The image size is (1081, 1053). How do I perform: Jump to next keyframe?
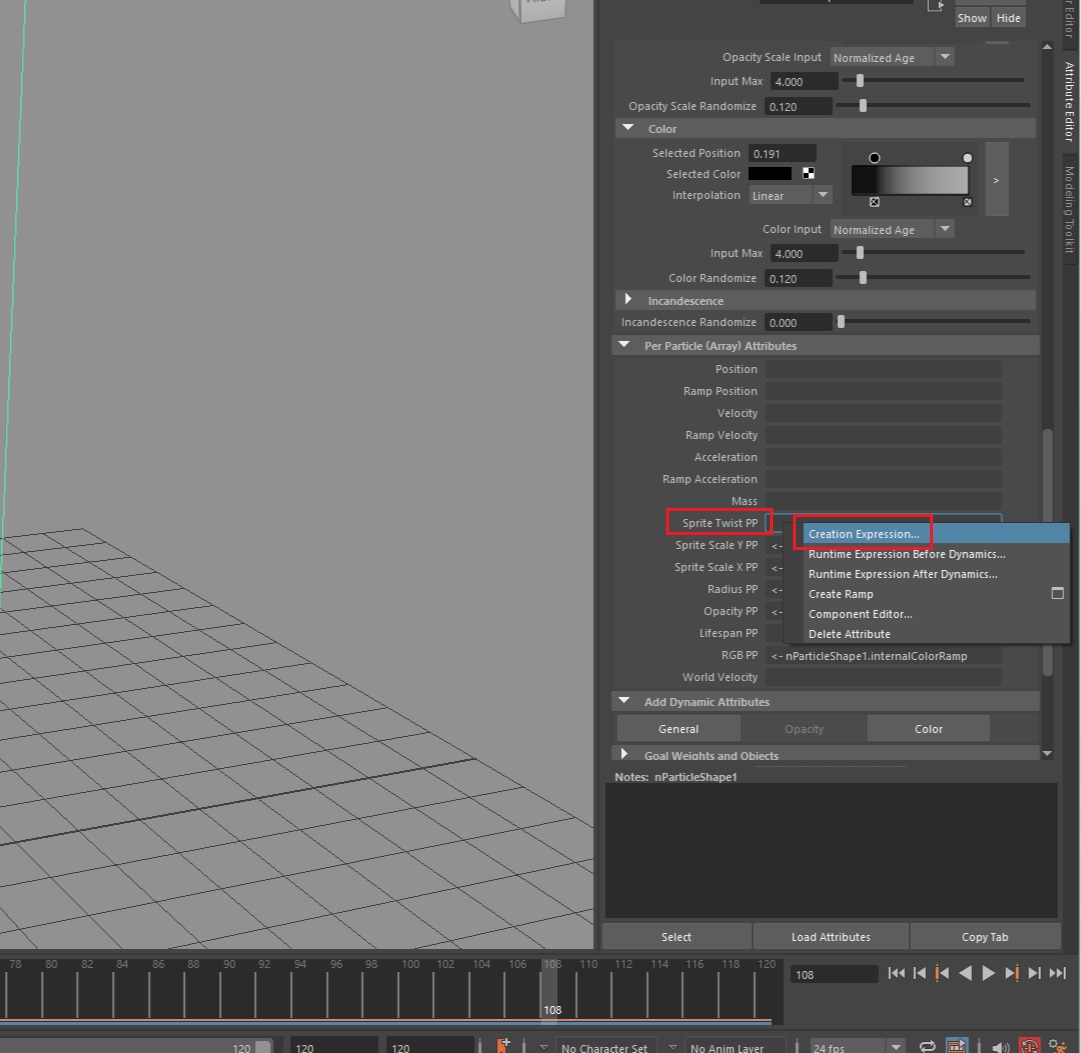click(x=1011, y=973)
